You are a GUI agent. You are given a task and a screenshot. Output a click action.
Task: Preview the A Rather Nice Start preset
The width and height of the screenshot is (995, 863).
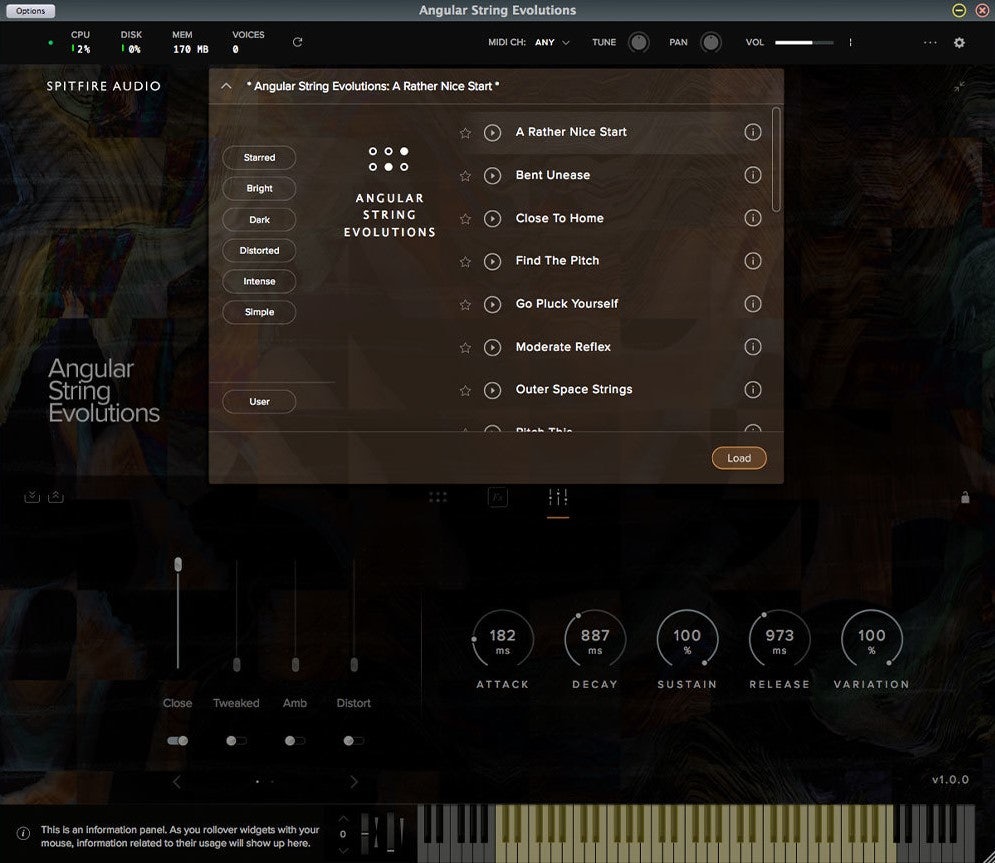pyautogui.click(x=492, y=133)
